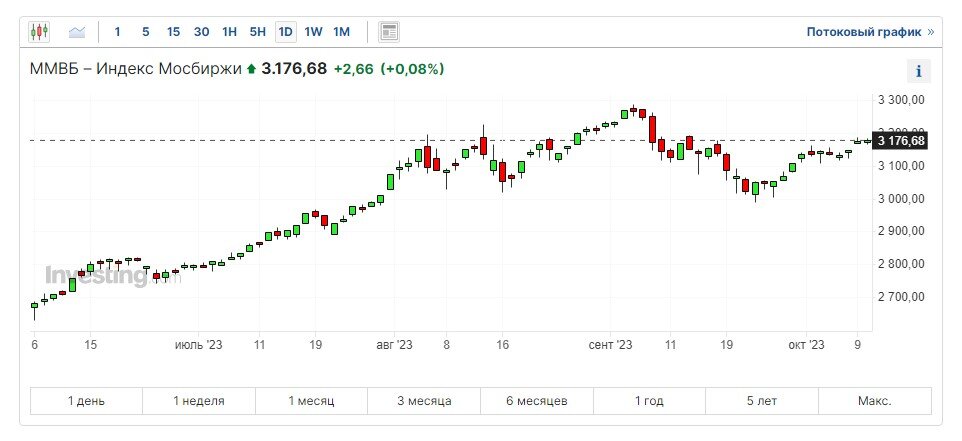This screenshot has height=441, width=962.
Task: Select the 1H interval
Action: [x=229, y=32]
